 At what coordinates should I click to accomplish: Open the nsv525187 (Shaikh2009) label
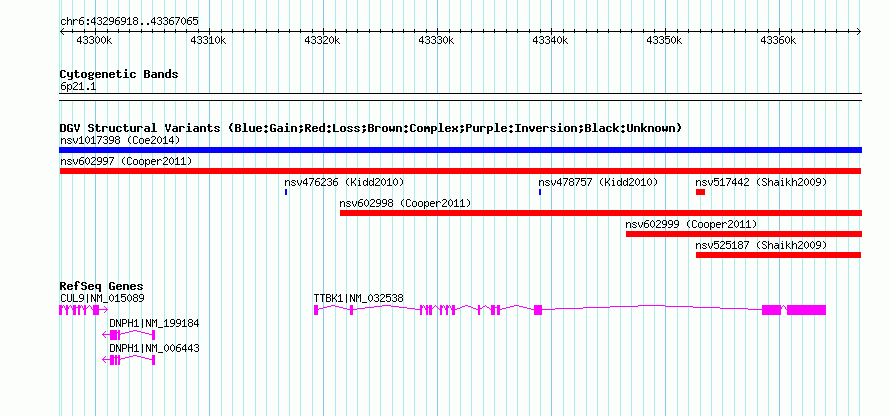761,245
